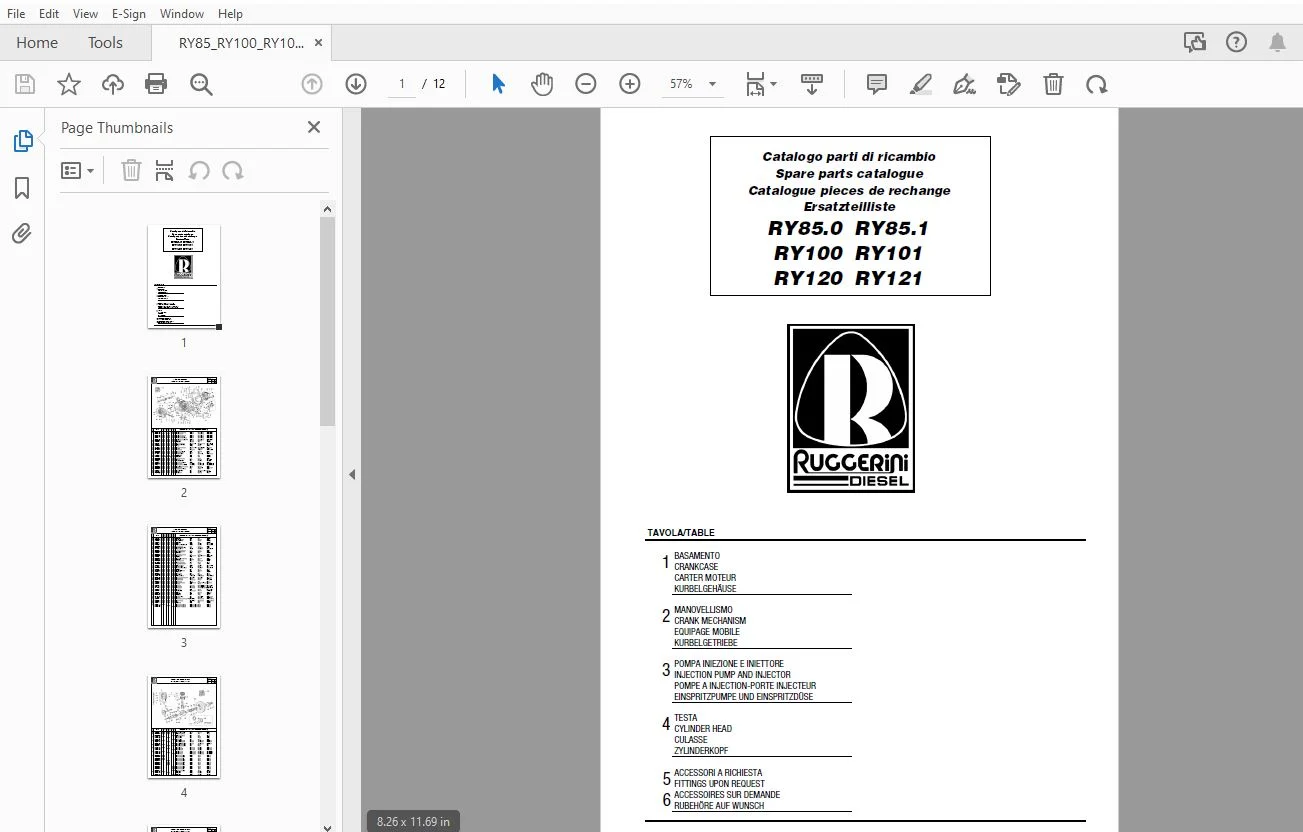Open the Help menu
The height and width of the screenshot is (832, 1303).
pos(230,14)
